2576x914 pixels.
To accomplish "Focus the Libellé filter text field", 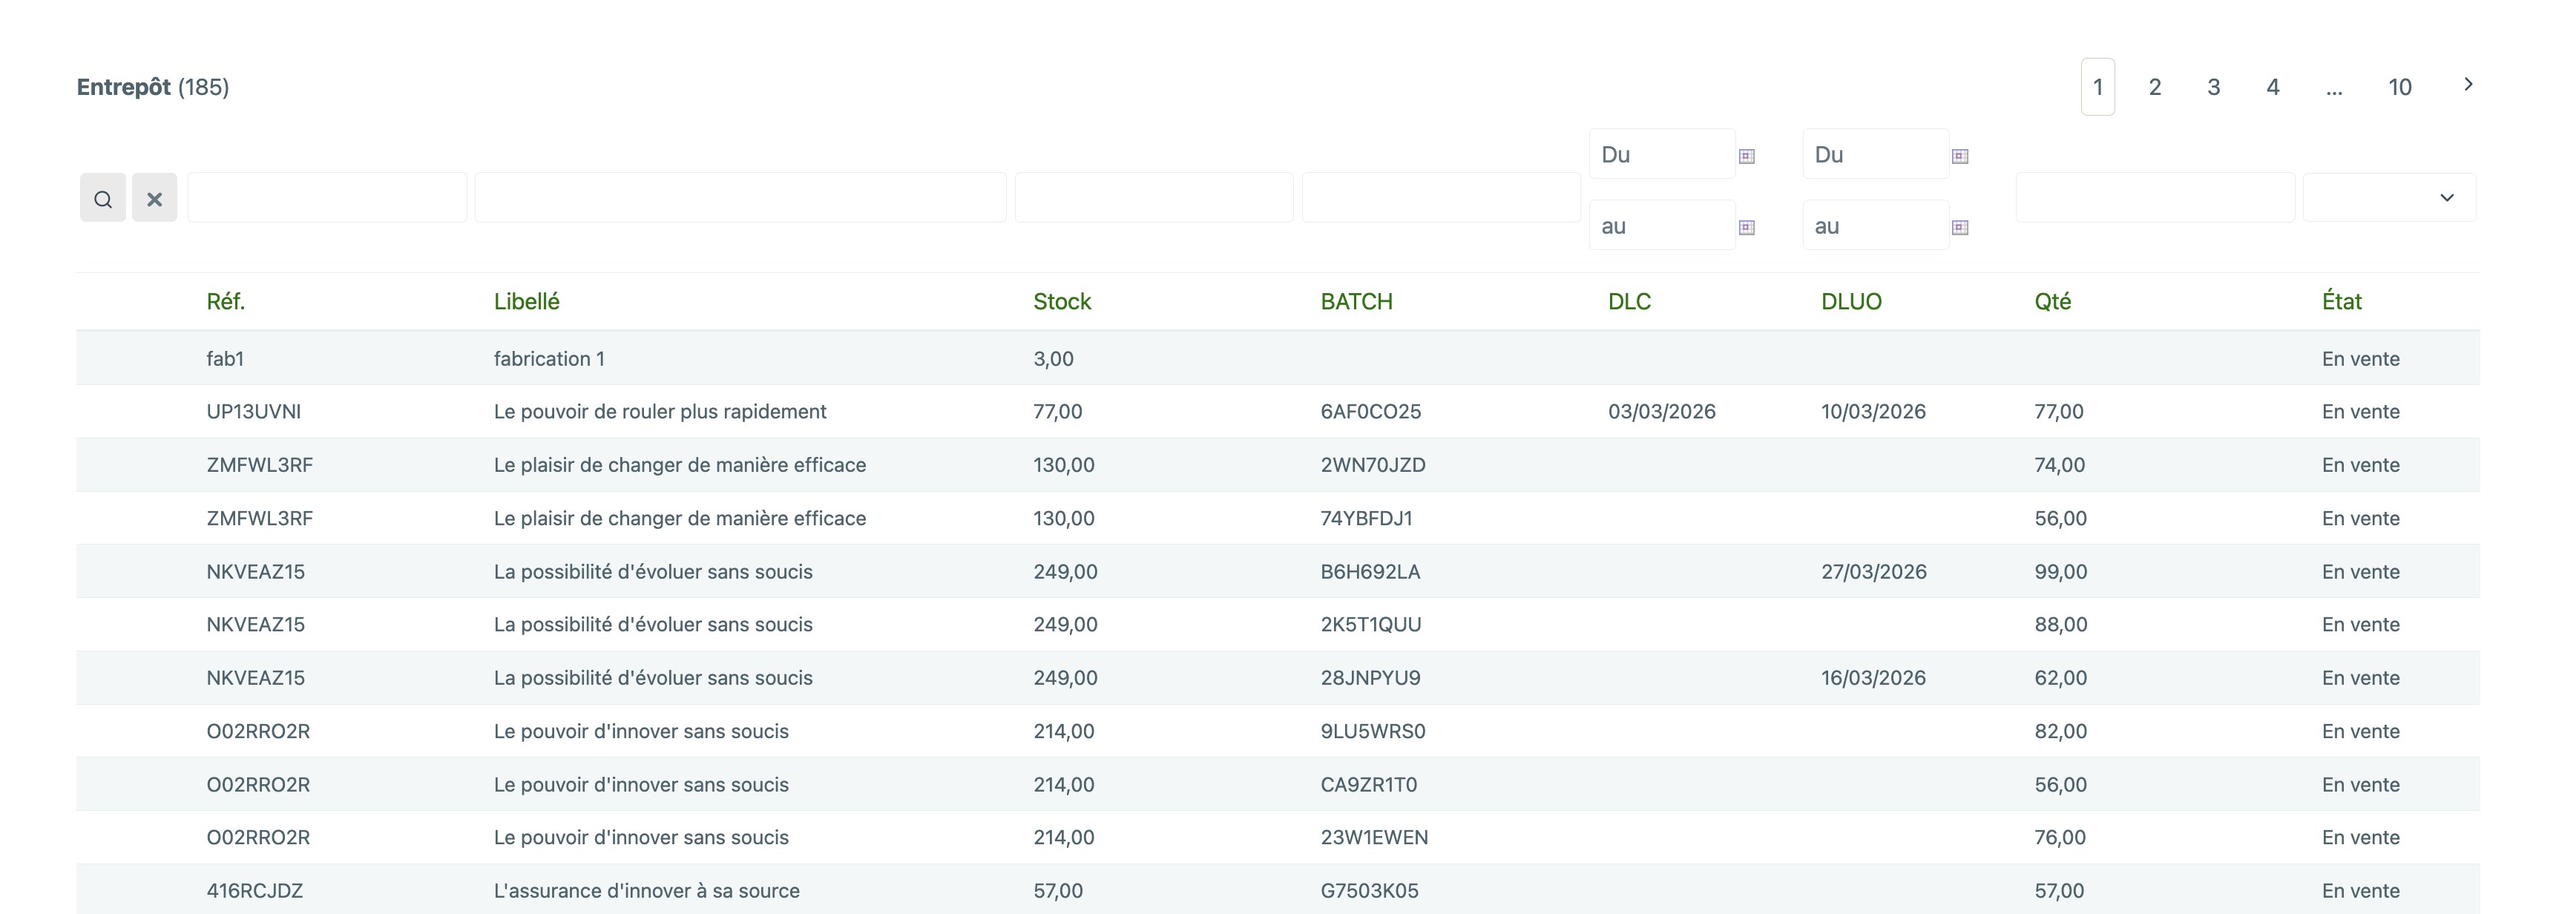I will pos(741,198).
